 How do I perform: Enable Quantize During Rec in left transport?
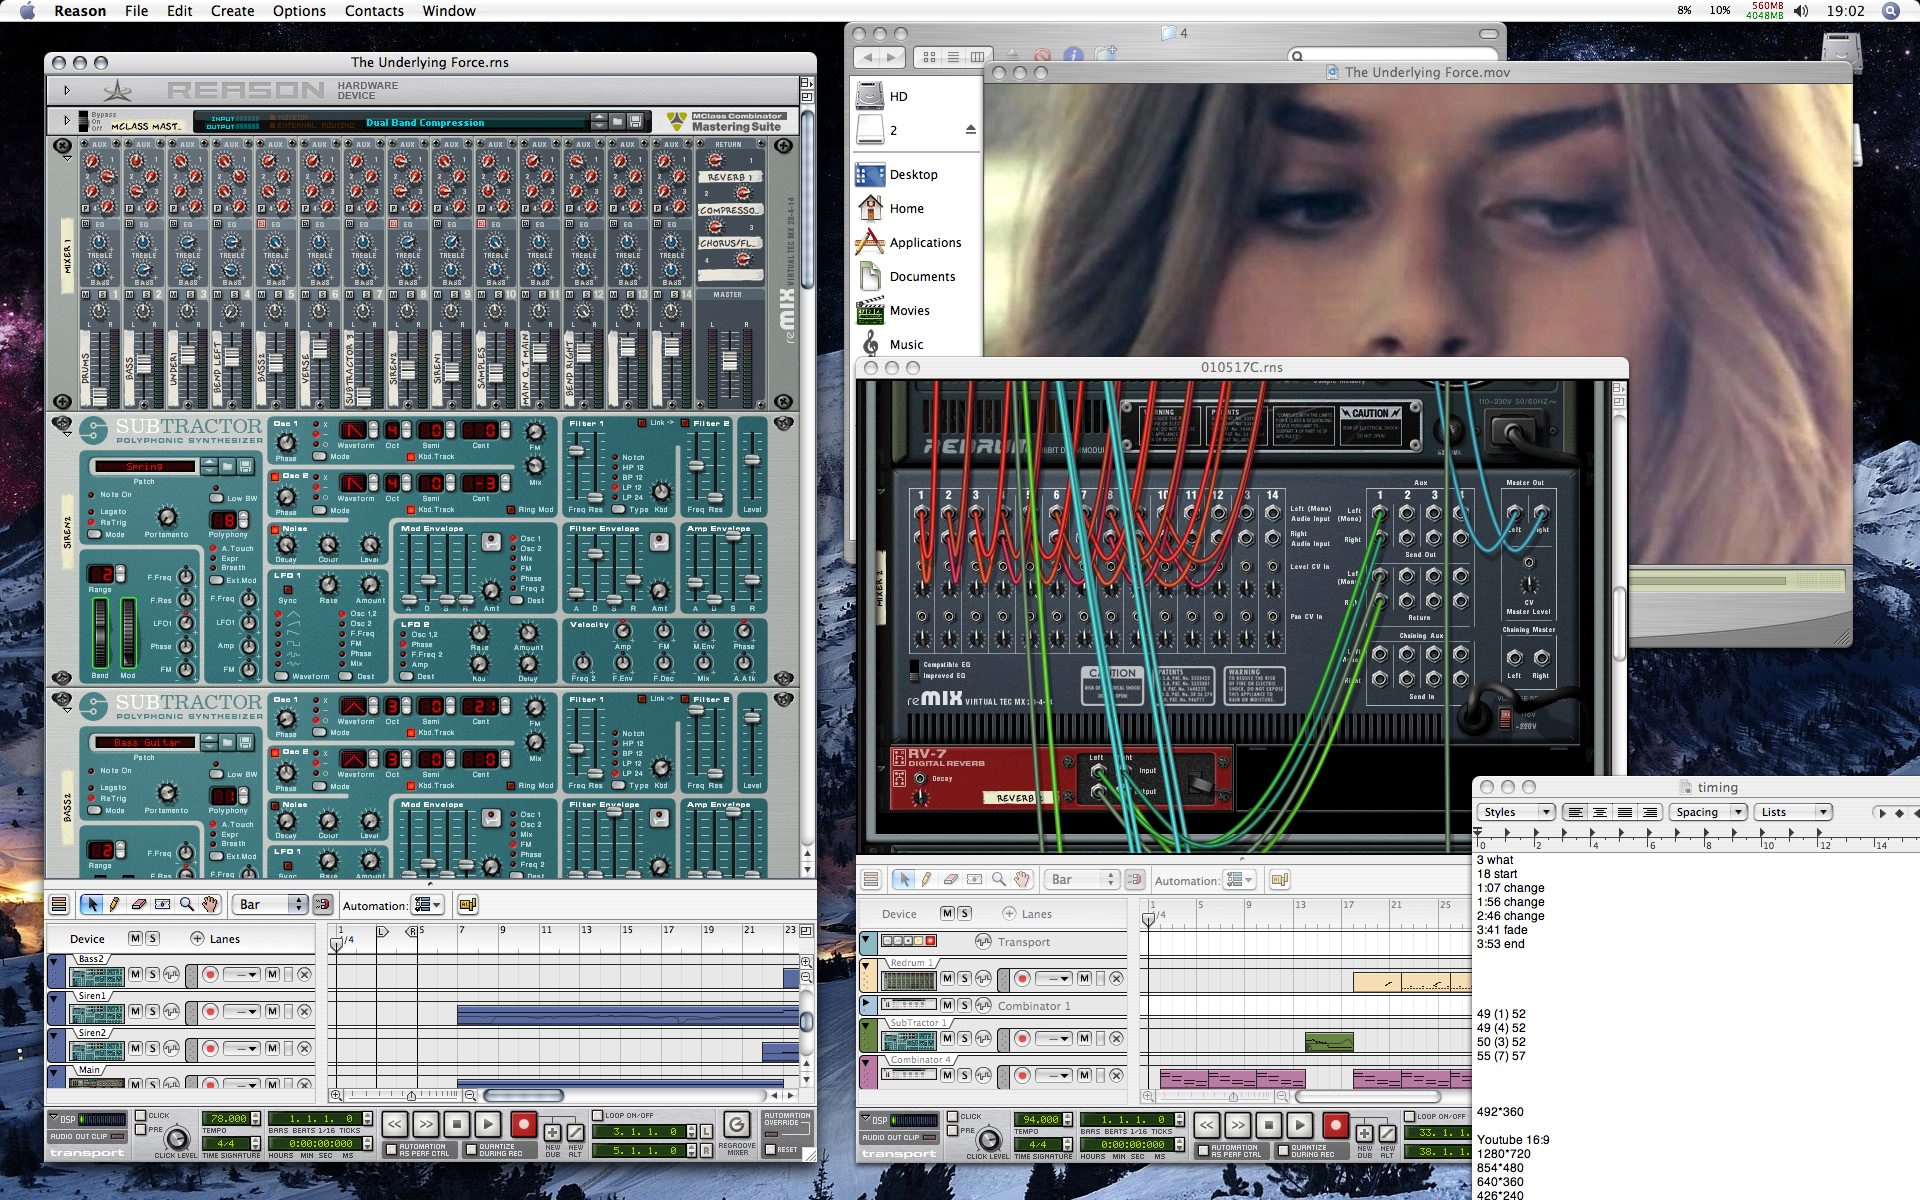[471, 1150]
